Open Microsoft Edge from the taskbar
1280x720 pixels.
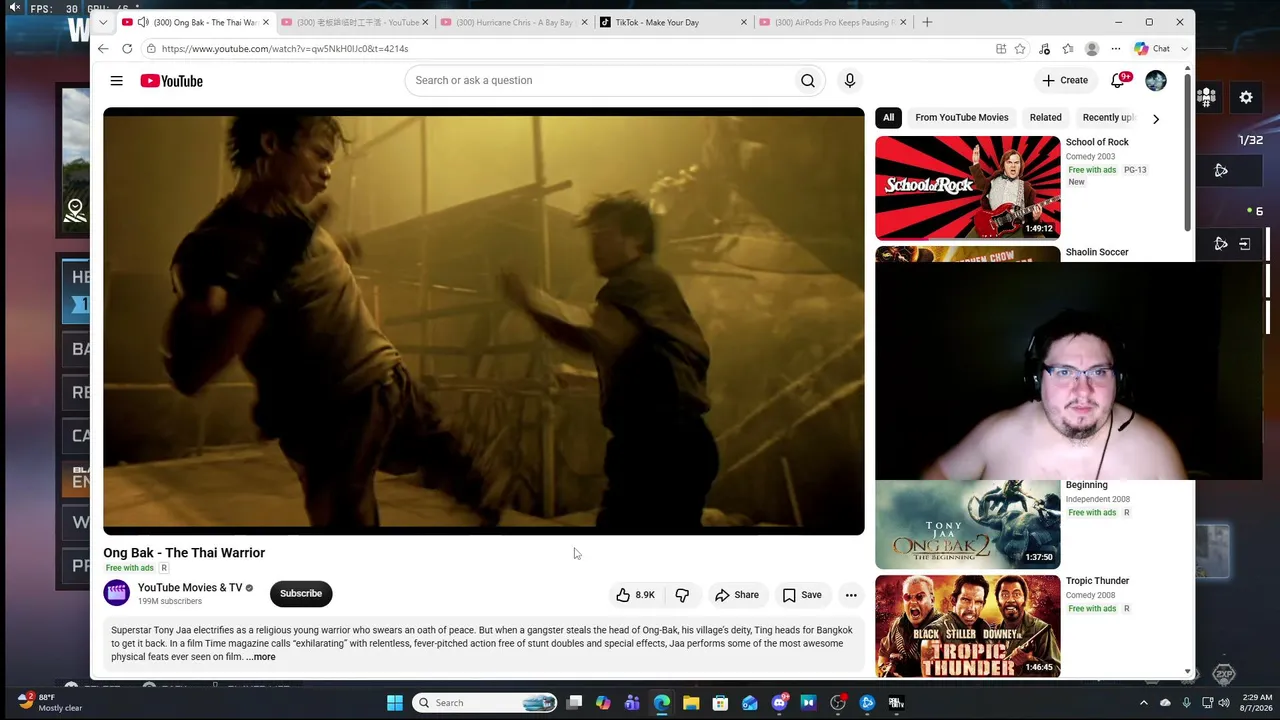[662, 703]
